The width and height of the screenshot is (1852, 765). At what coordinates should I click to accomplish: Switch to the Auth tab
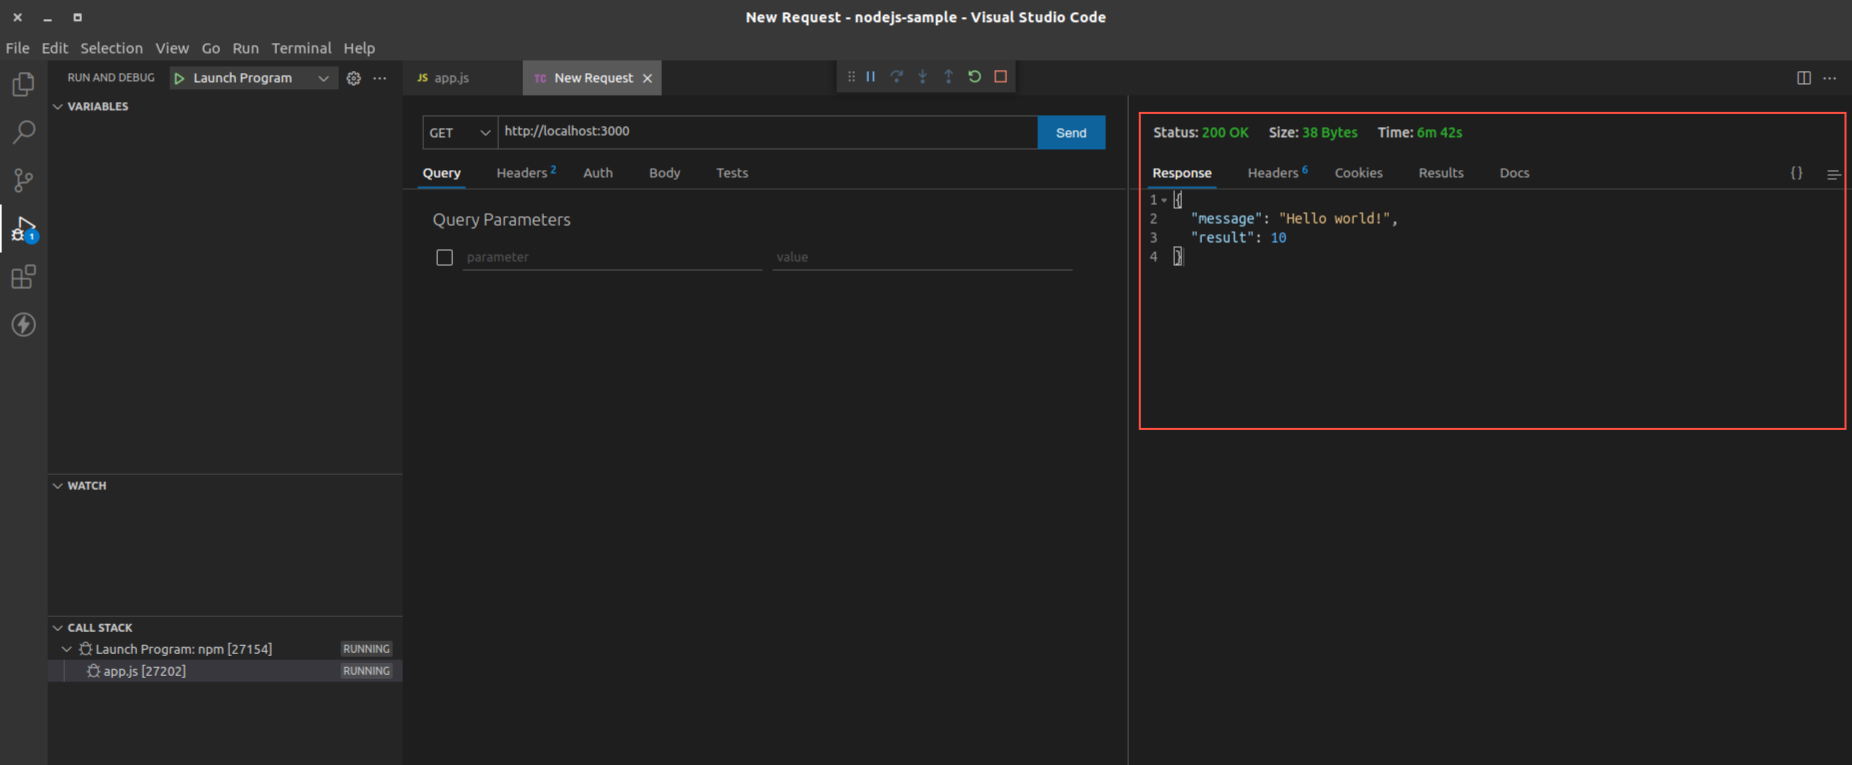coord(598,173)
